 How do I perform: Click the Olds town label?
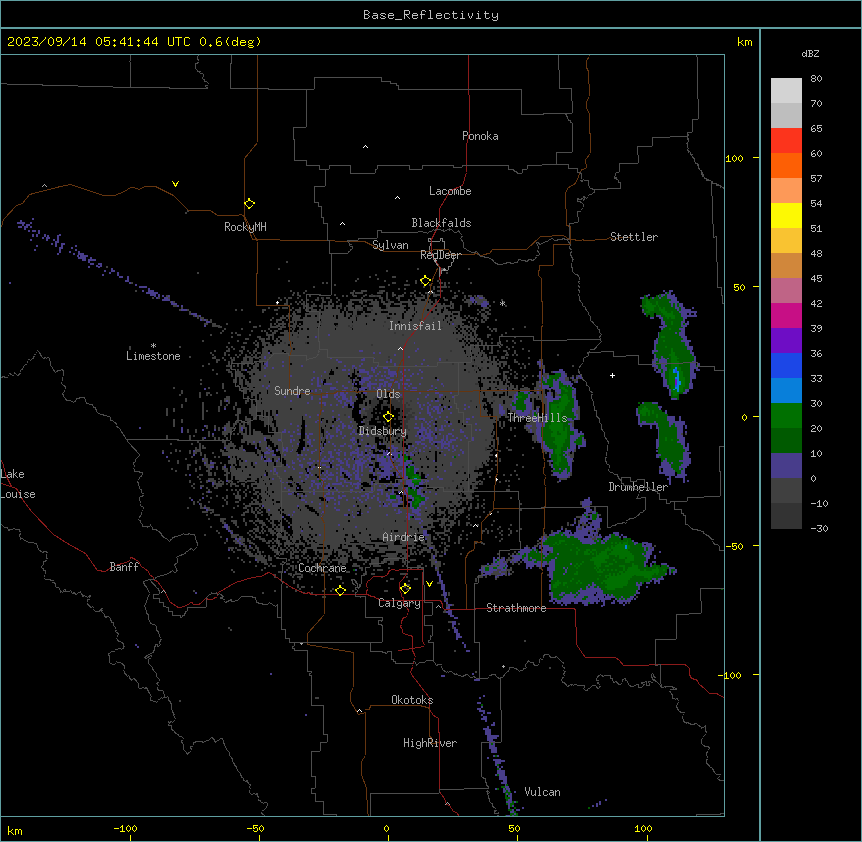click(388, 394)
